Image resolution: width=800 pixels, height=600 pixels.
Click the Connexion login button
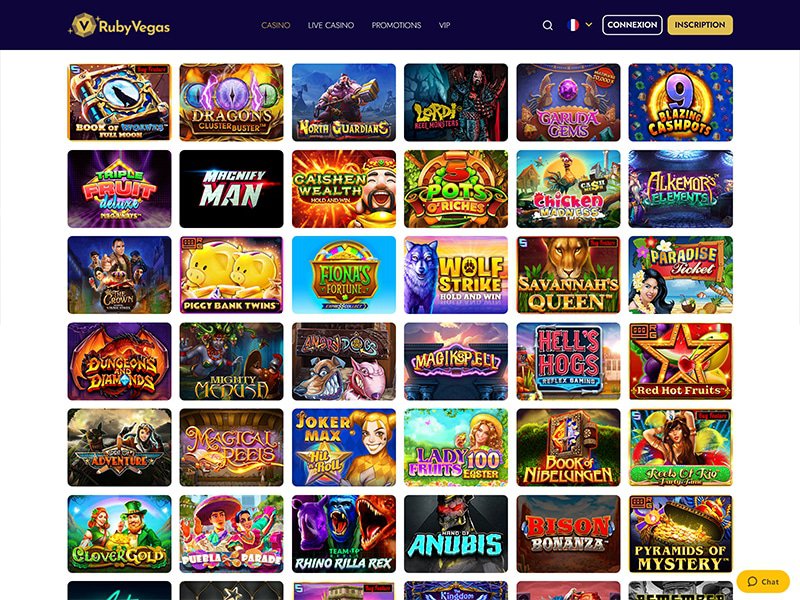[632, 24]
